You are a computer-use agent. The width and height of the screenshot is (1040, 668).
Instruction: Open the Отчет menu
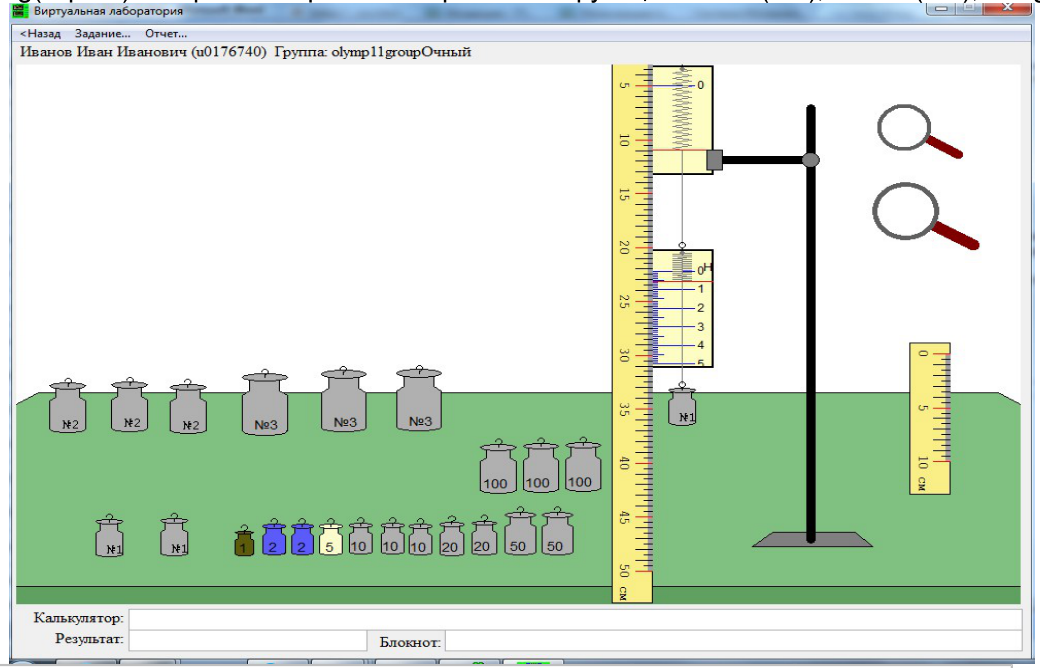(x=166, y=33)
